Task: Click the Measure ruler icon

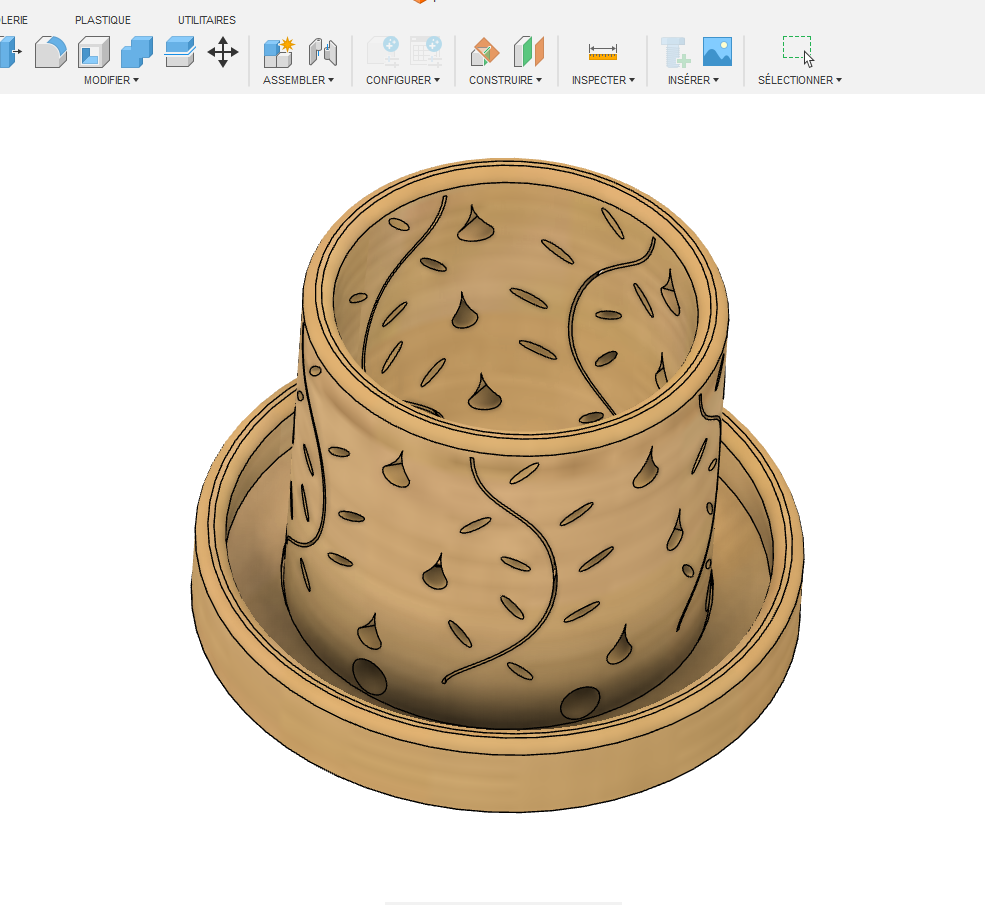Action: [x=602, y=51]
